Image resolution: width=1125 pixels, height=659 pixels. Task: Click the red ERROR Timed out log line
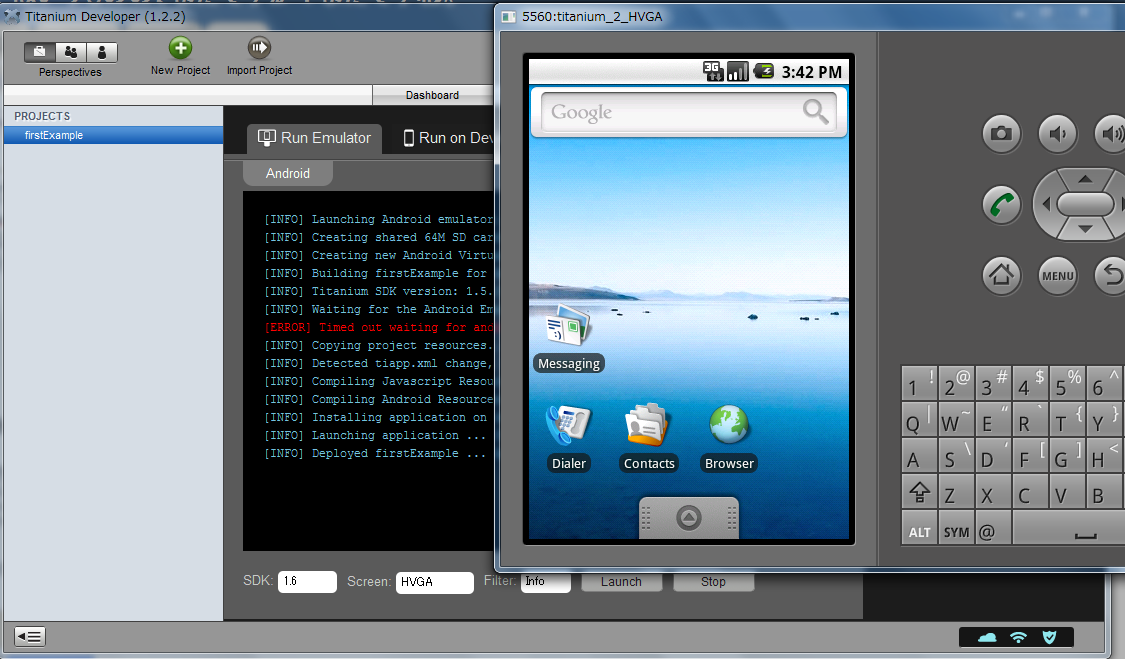click(x=379, y=327)
